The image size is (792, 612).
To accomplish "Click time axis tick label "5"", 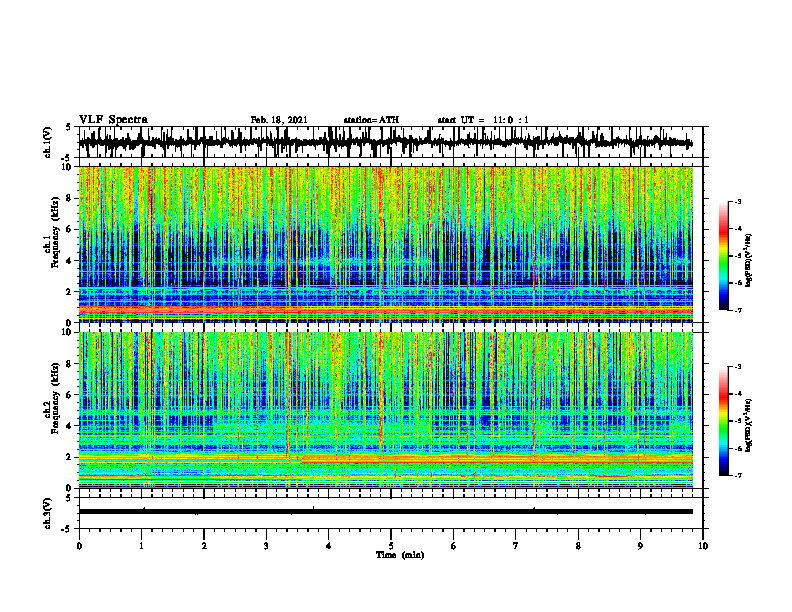I will (x=391, y=546).
